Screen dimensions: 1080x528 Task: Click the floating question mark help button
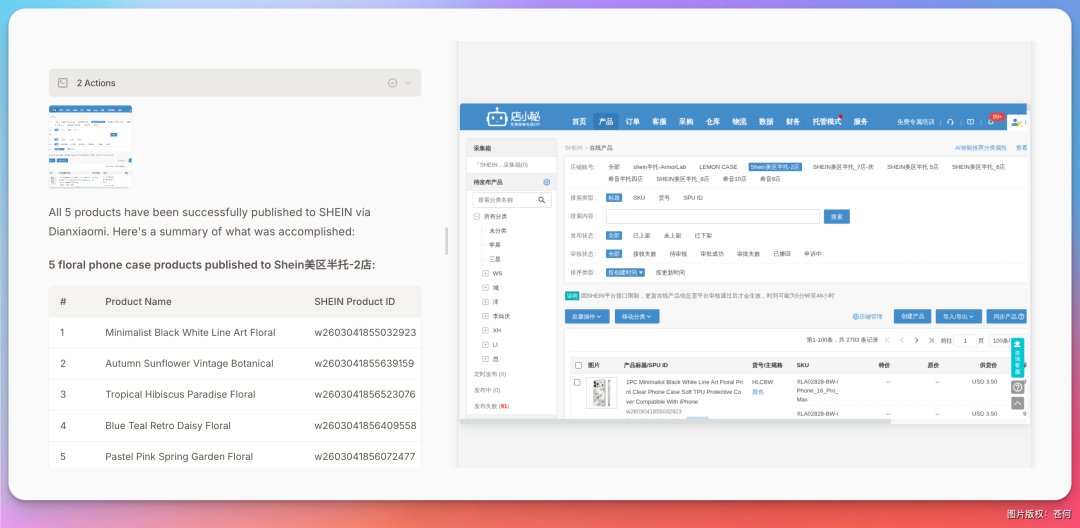coord(1017,388)
